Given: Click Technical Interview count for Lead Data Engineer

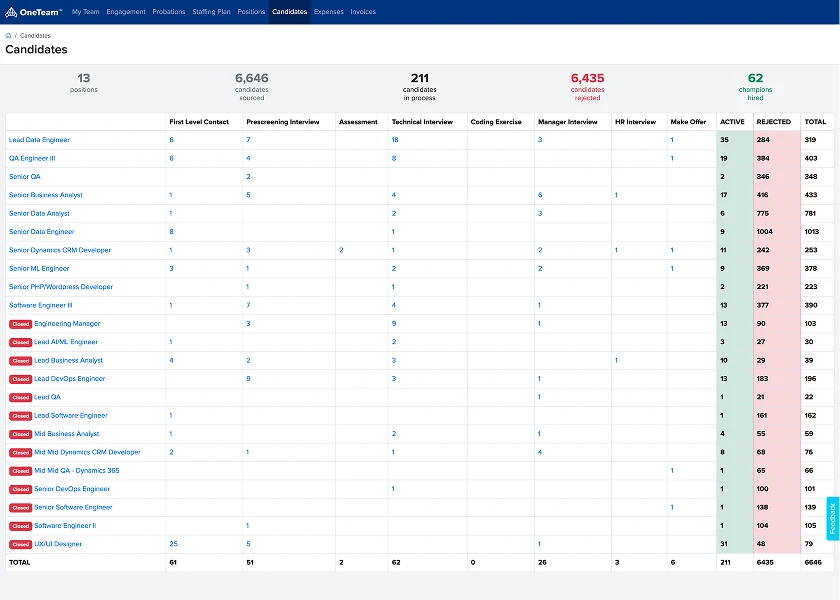Looking at the screenshot, I should click(x=395, y=140).
